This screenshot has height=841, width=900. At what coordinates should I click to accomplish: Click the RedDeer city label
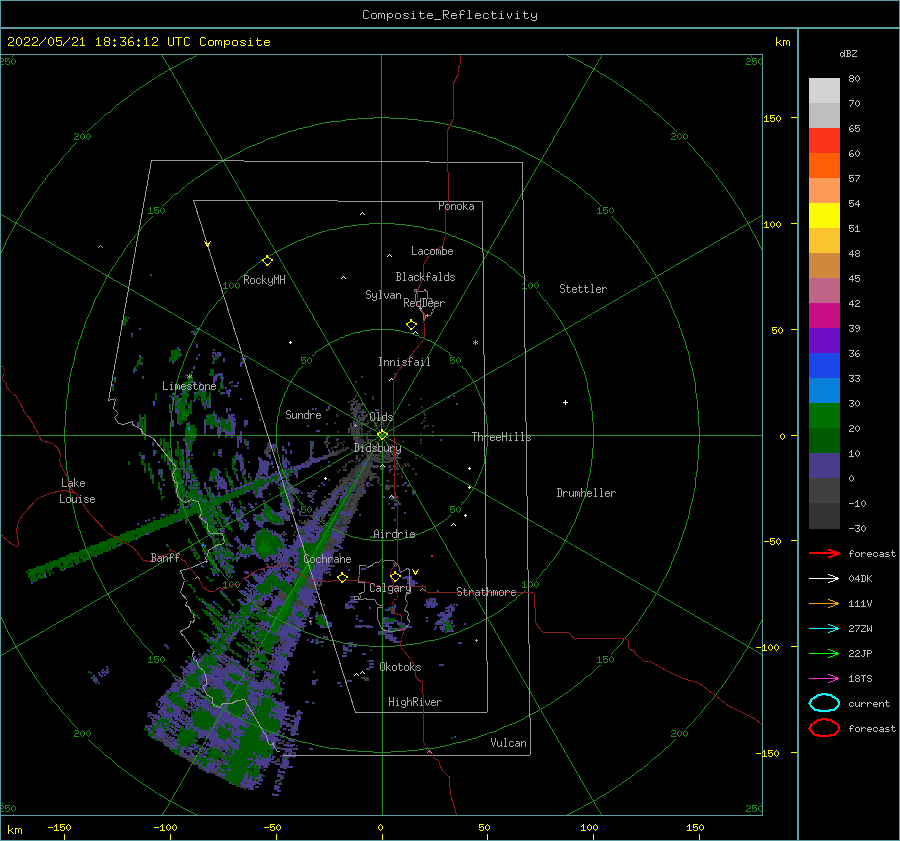[x=424, y=303]
